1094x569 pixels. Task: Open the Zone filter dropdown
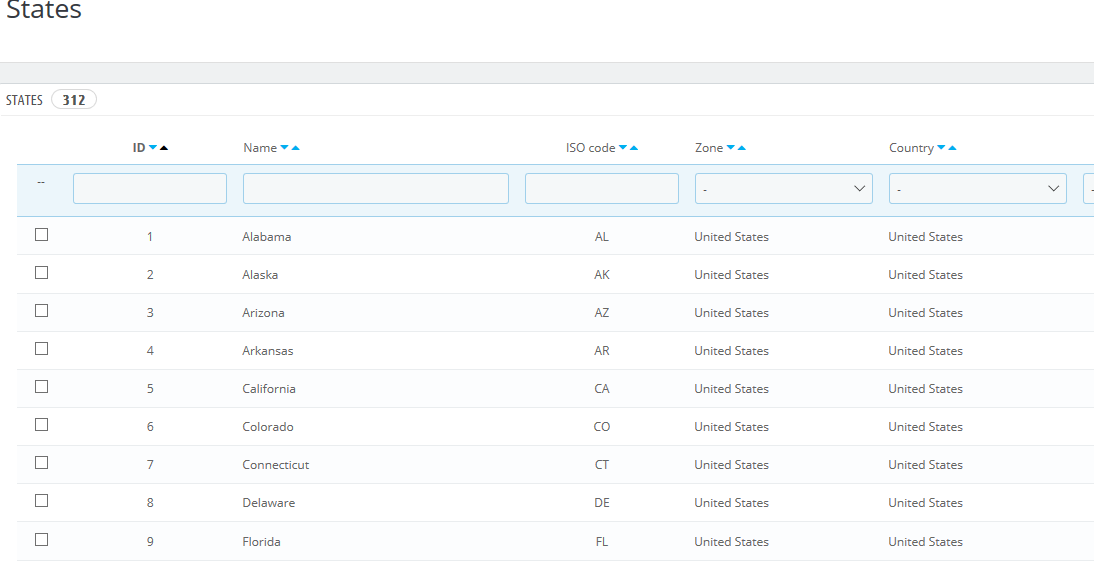783,189
